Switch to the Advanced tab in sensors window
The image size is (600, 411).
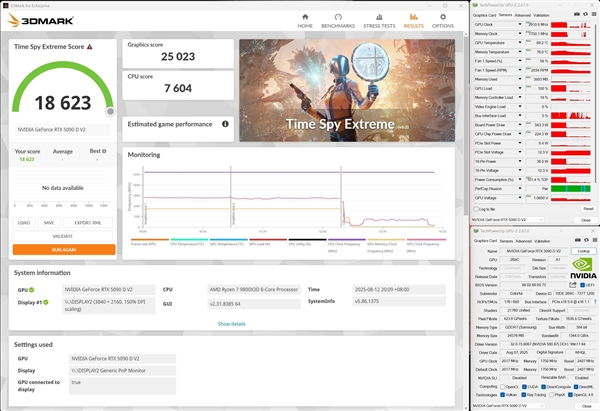[x=524, y=15]
